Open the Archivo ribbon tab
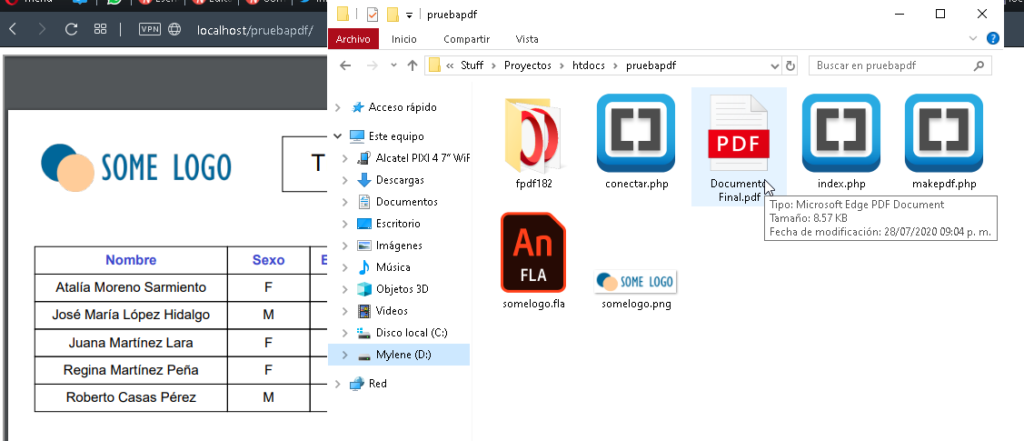Screen dimensions: 1024x441 [x=353, y=39]
